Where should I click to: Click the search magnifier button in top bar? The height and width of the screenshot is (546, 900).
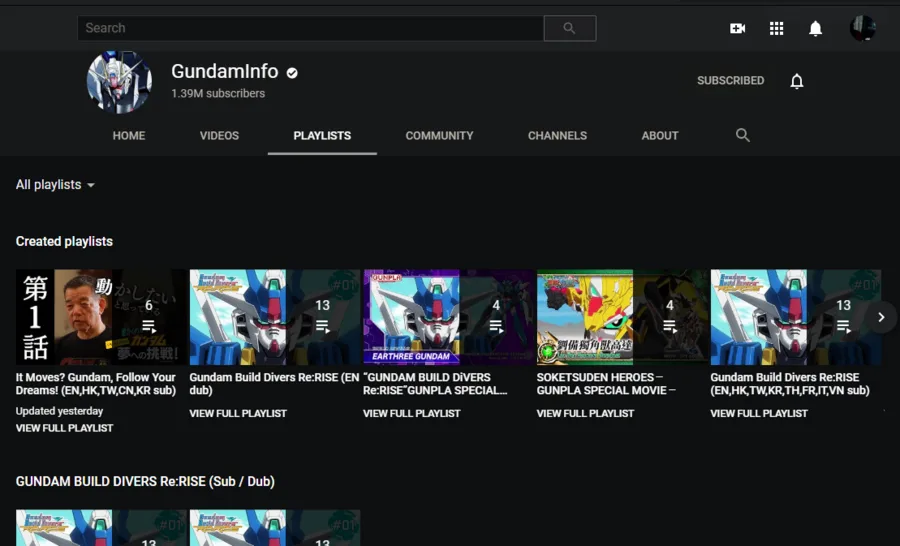click(x=569, y=28)
